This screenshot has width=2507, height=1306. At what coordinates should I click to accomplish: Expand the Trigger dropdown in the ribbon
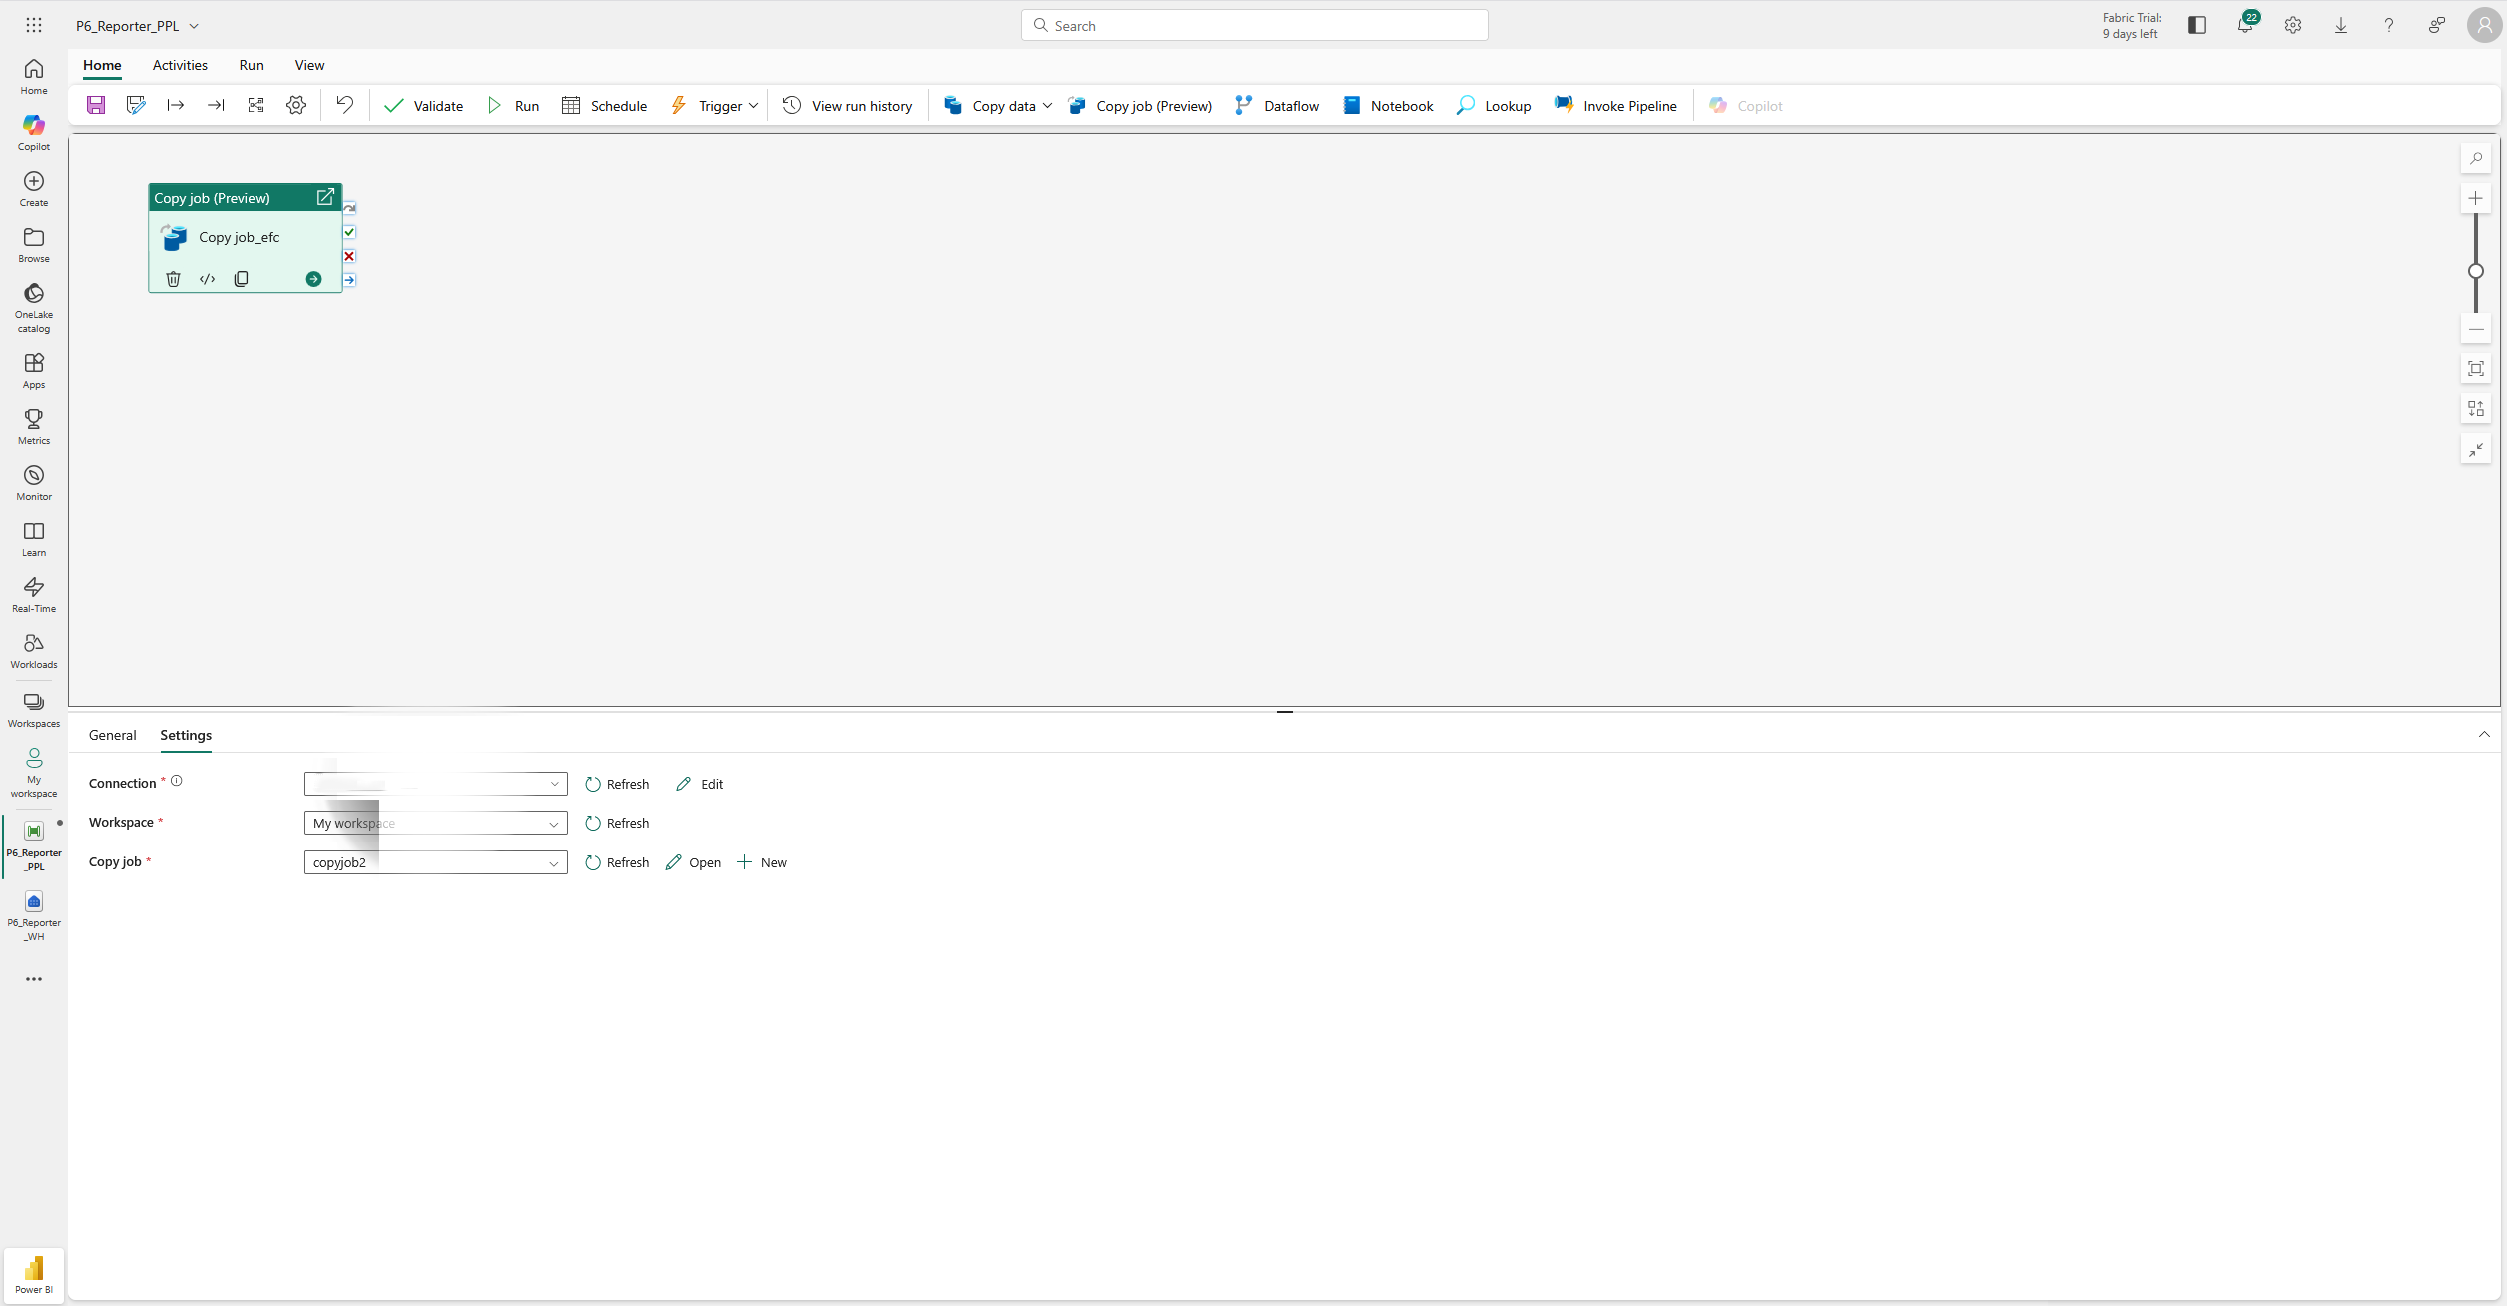755,105
